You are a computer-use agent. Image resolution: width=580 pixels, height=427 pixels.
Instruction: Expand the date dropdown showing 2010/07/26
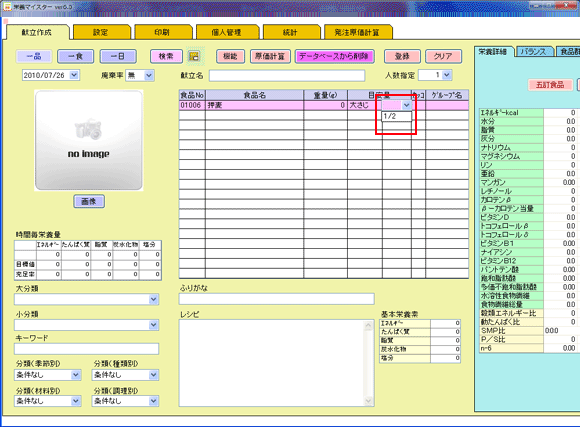point(74,75)
